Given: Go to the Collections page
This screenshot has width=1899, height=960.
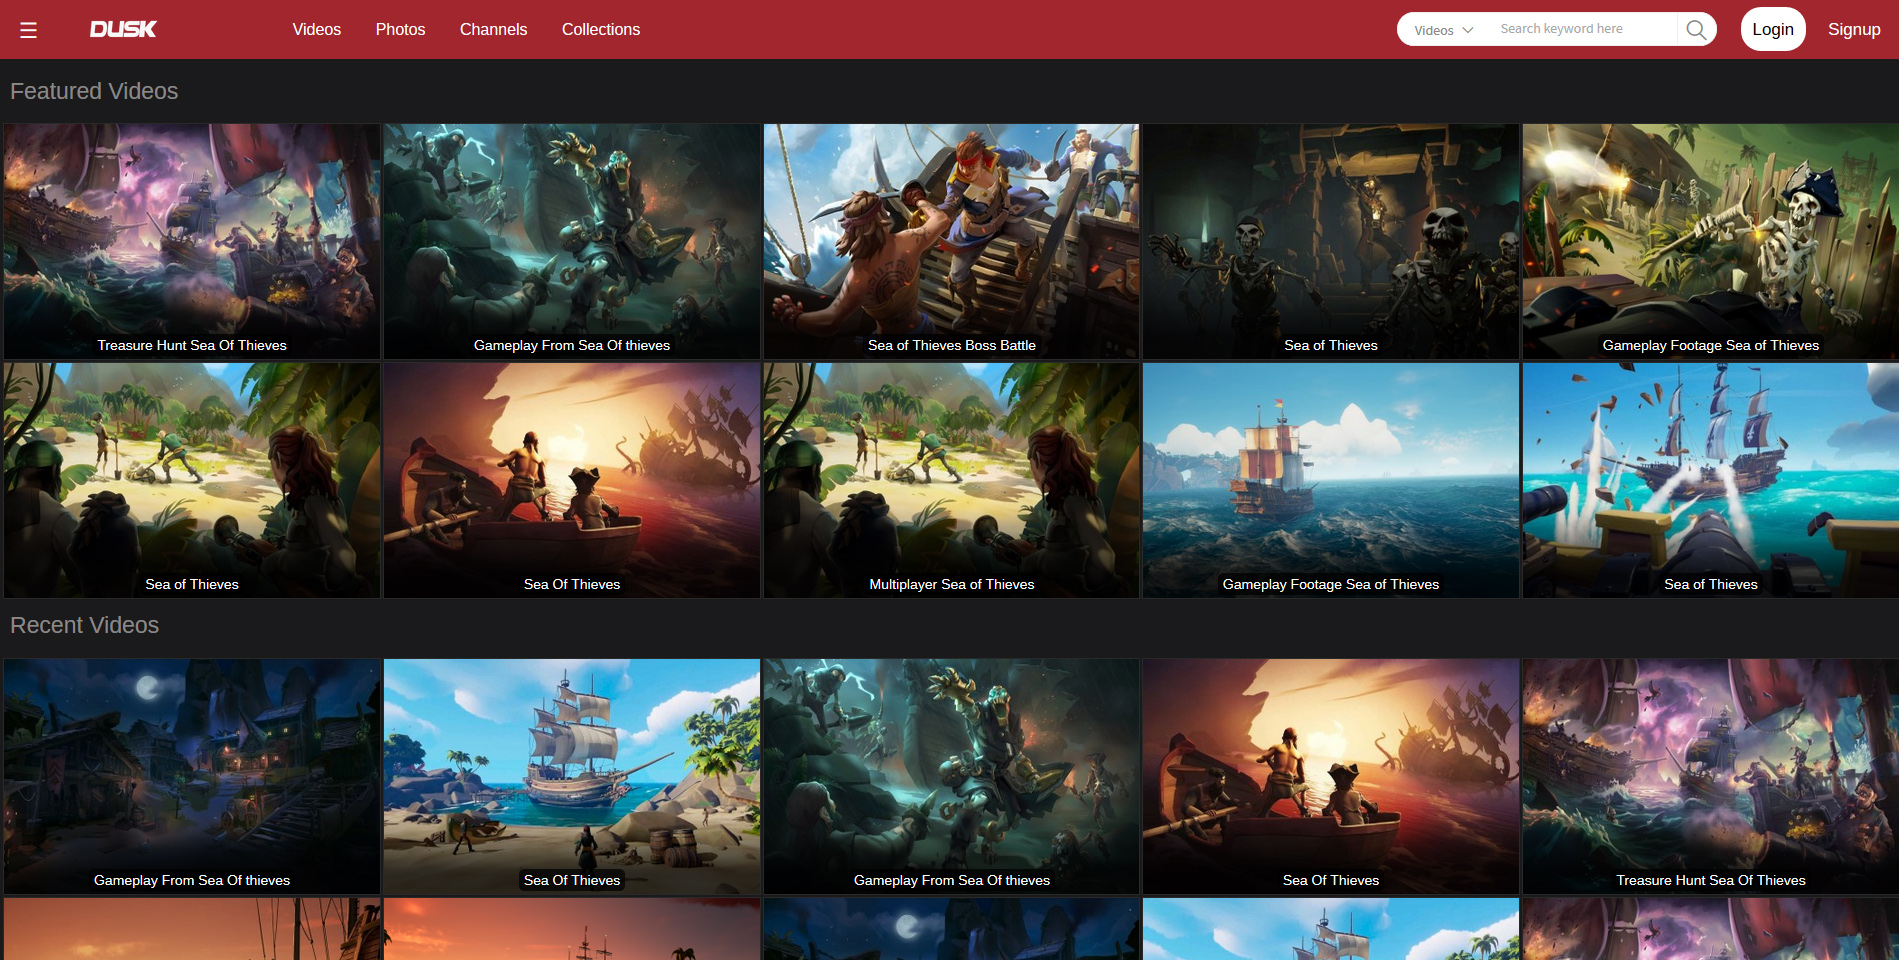Looking at the screenshot, I should 601,29.
